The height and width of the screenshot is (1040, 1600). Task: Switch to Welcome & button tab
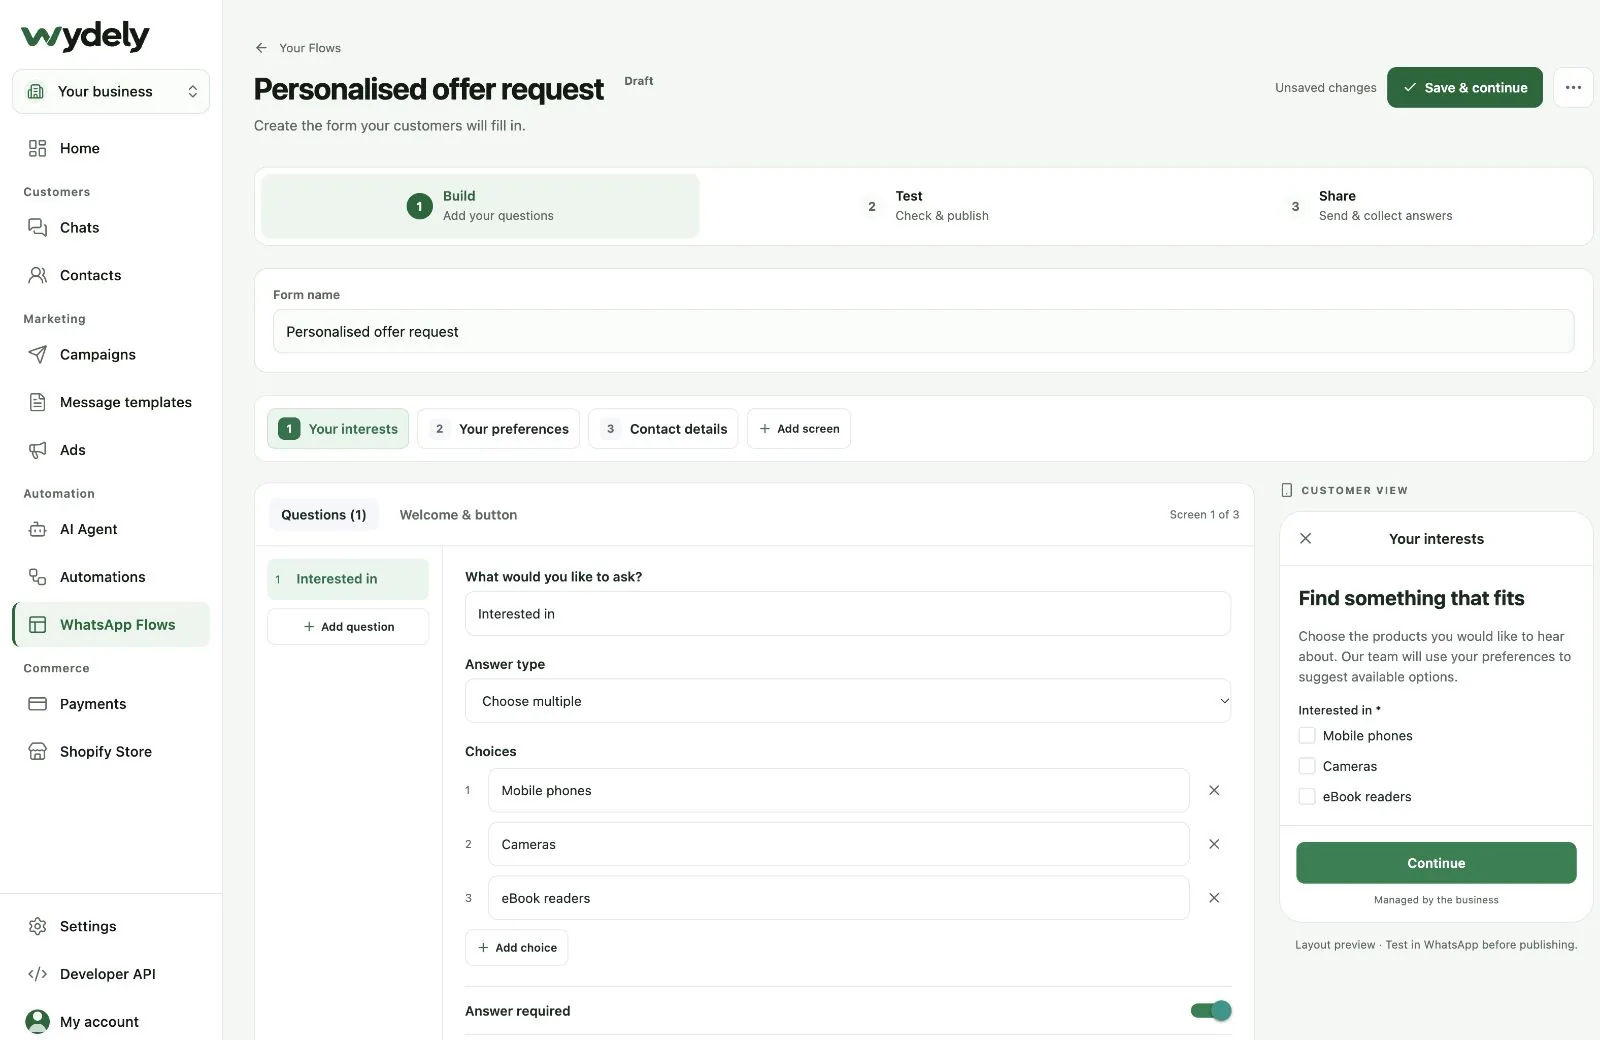(x=458, y=515)
